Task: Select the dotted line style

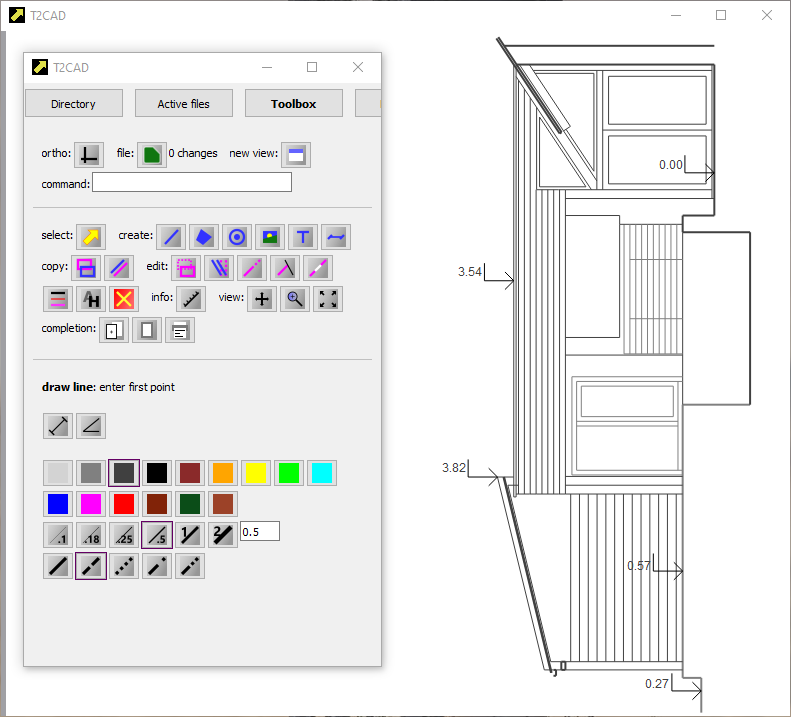Action: 124,566
